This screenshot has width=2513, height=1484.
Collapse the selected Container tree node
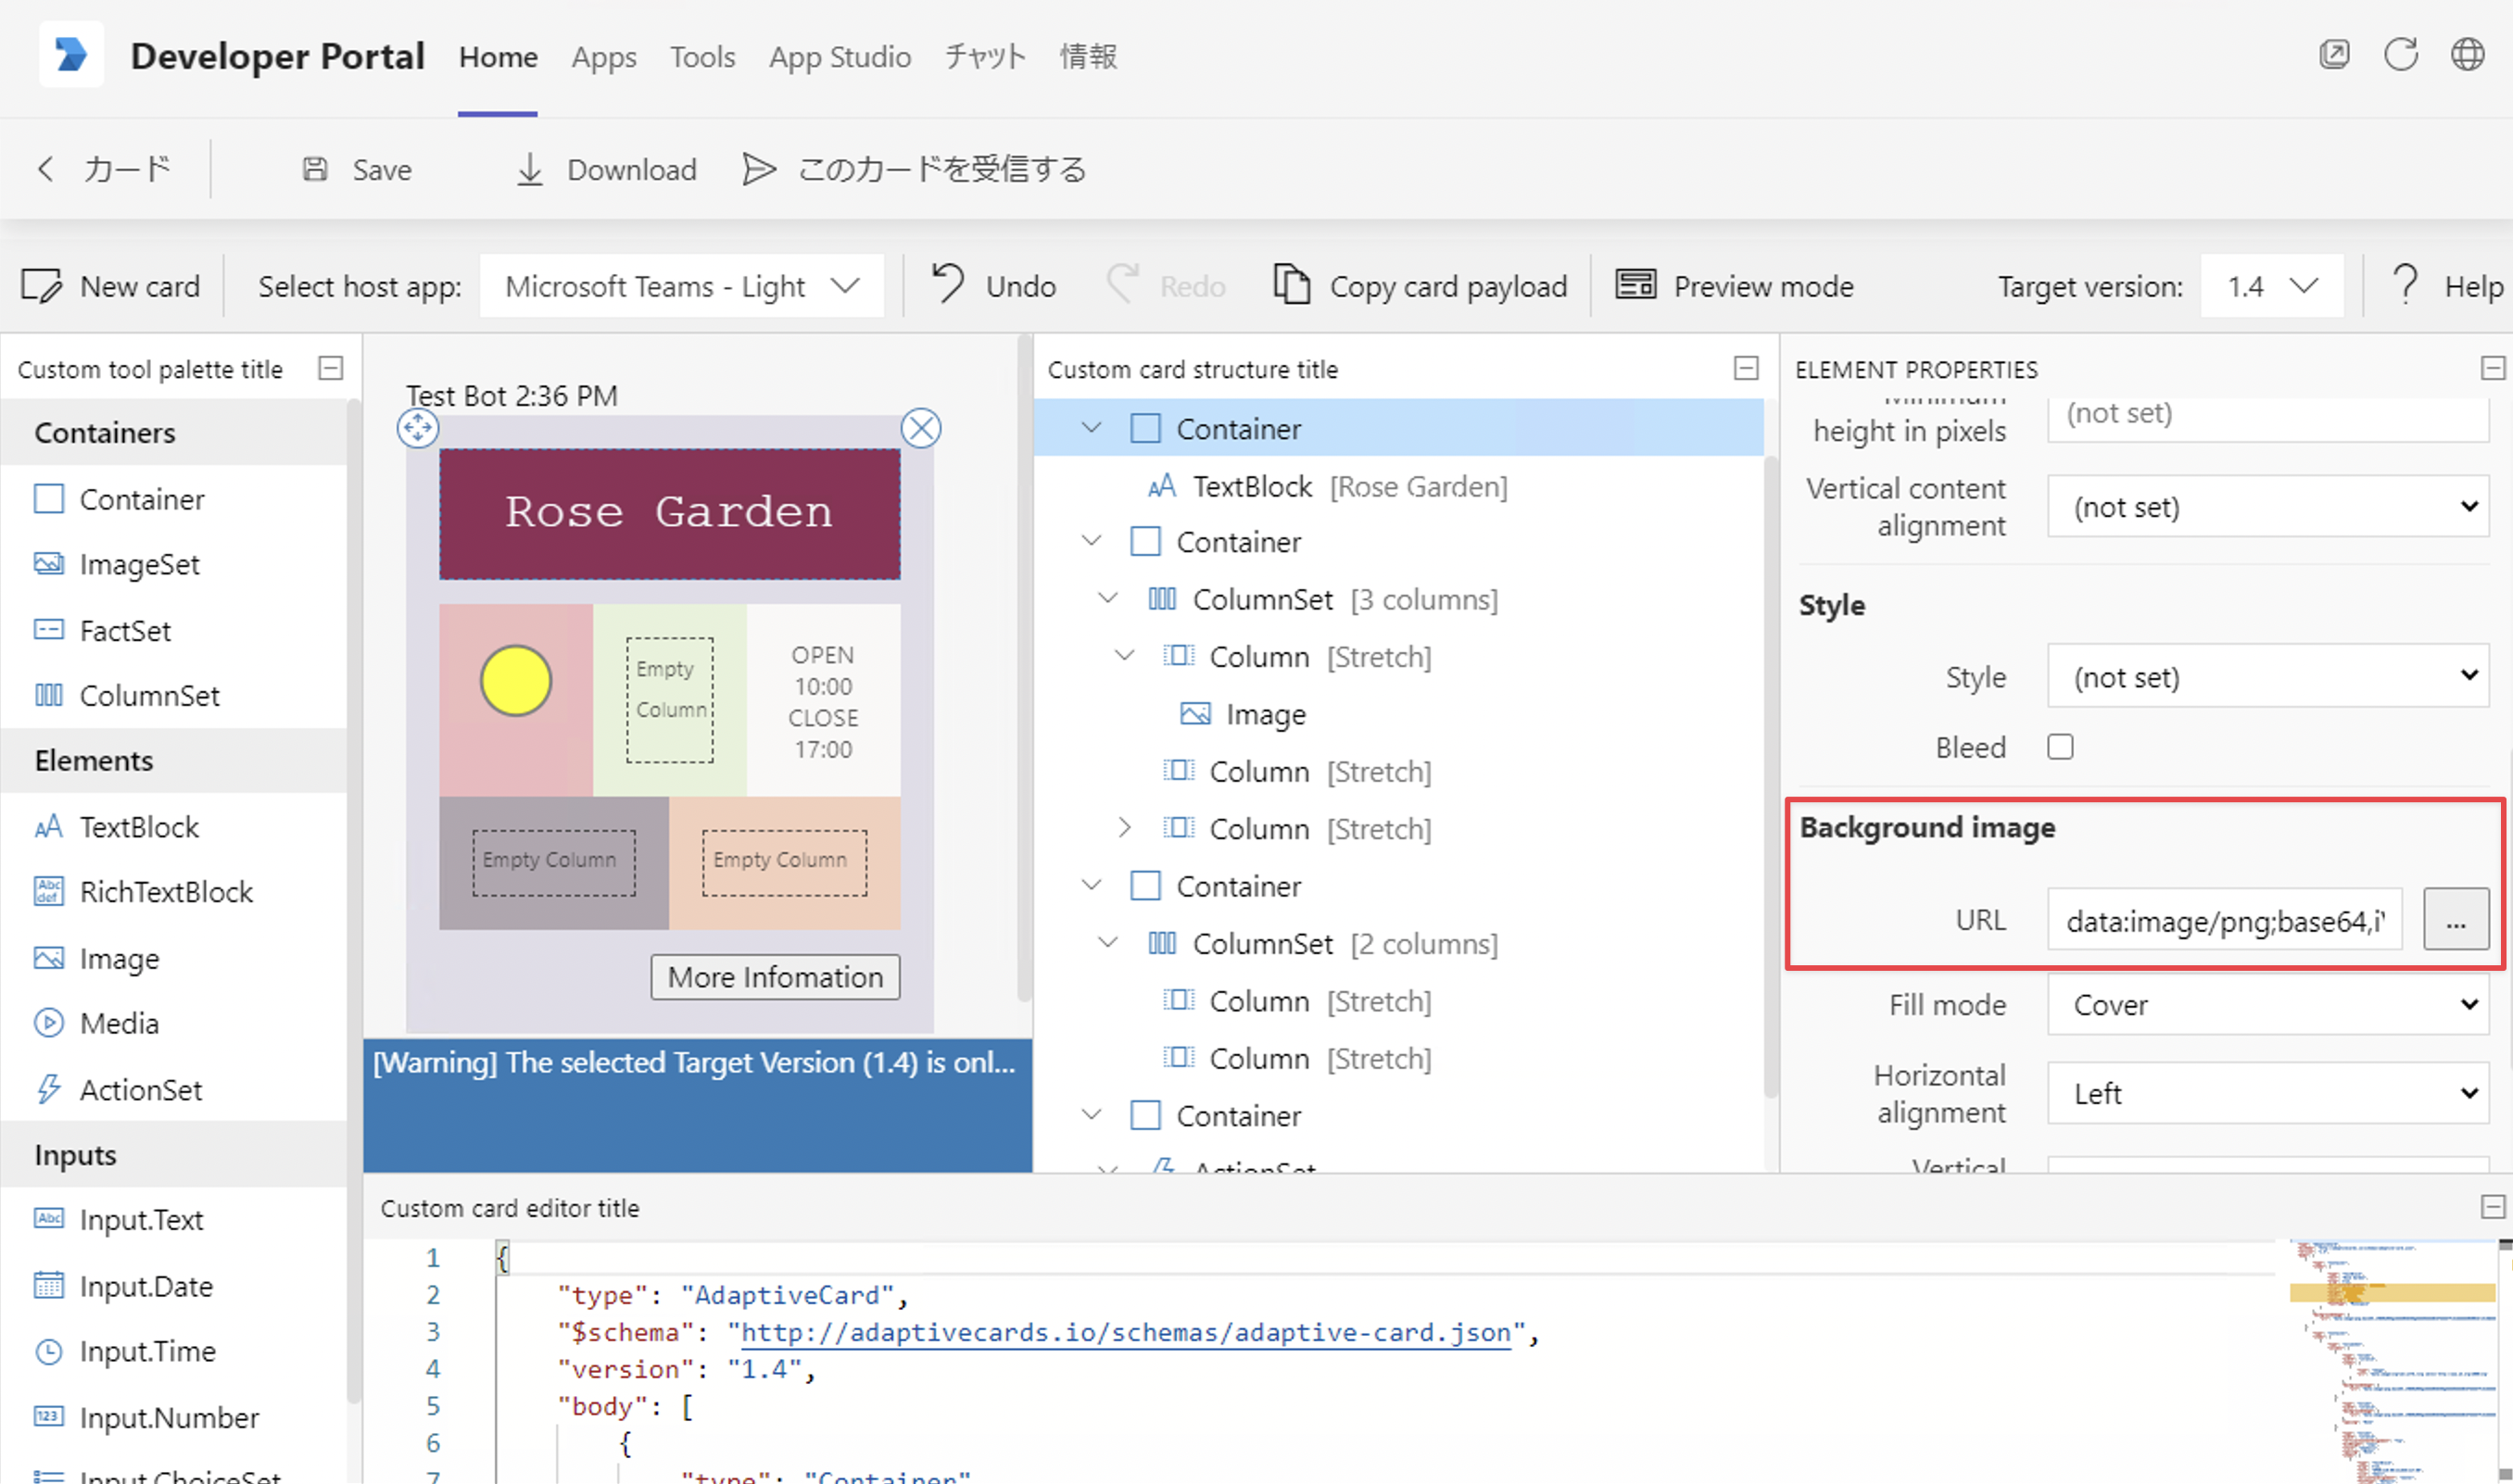coord(1091,428)
